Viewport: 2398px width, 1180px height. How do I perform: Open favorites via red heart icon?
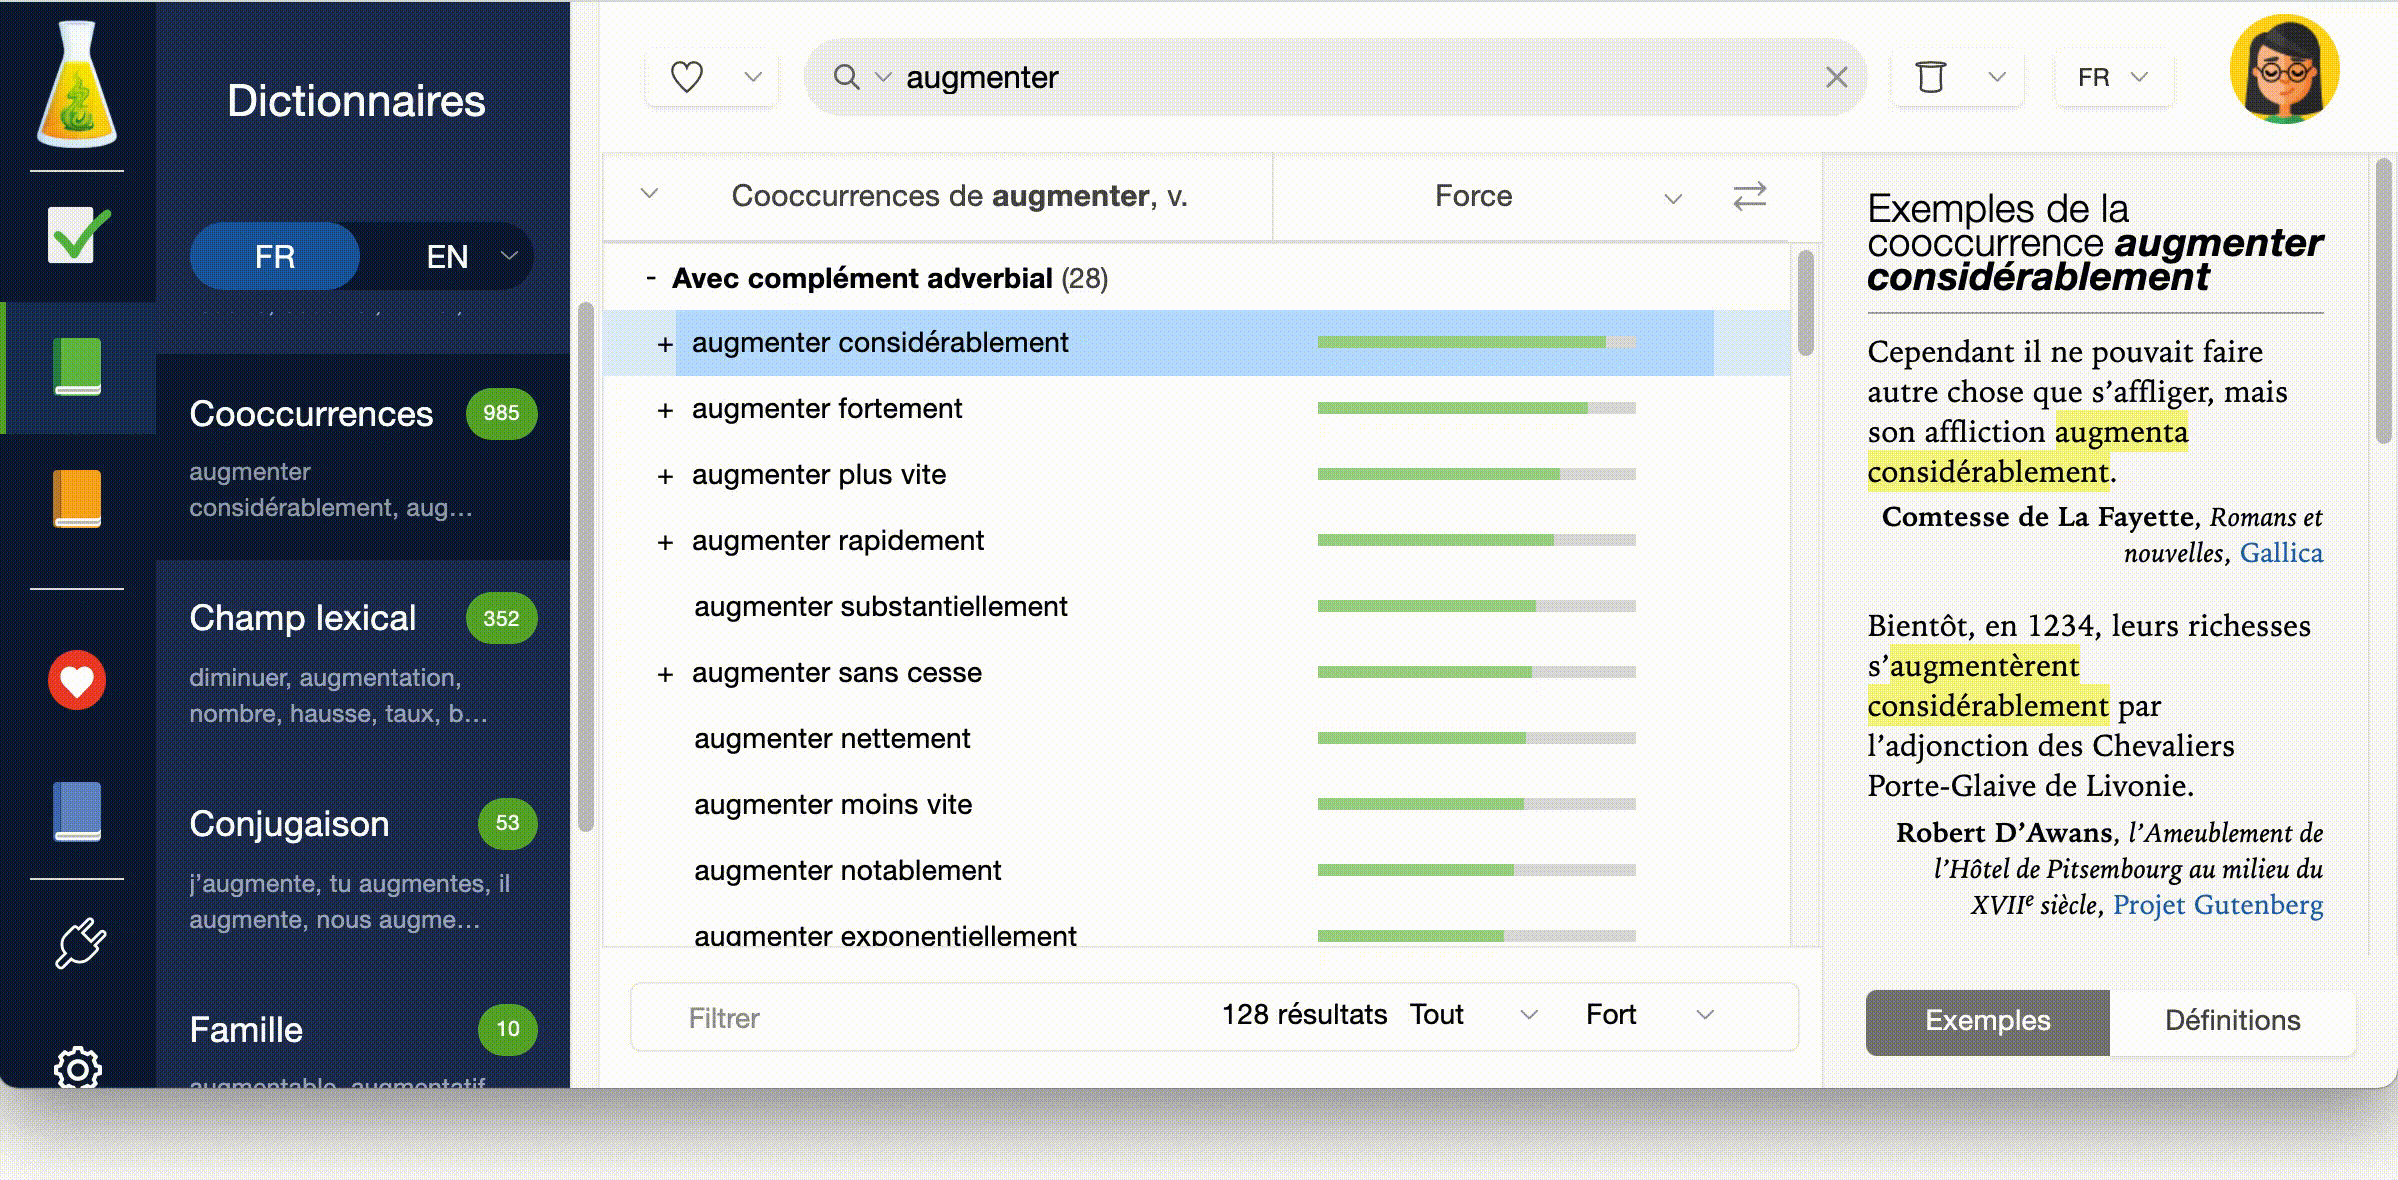point(77,680)
